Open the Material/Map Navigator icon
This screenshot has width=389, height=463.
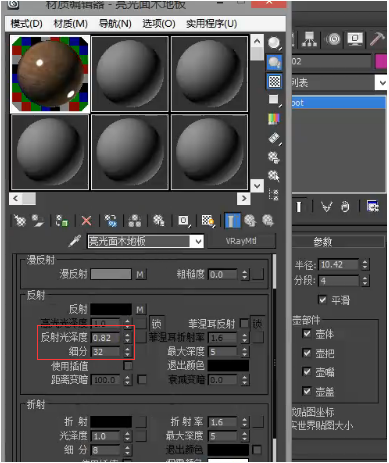(274, 195)
